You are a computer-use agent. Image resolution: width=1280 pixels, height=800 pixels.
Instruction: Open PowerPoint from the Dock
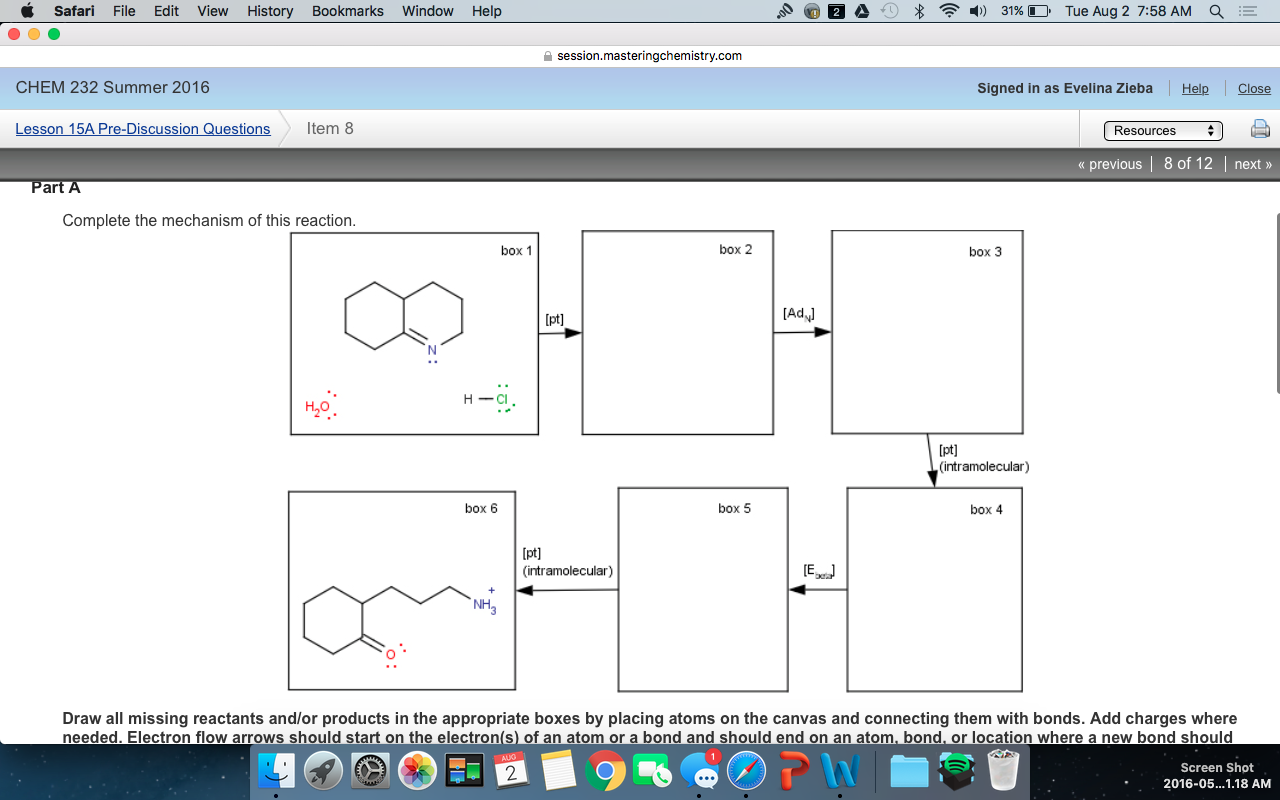[794, 771]
